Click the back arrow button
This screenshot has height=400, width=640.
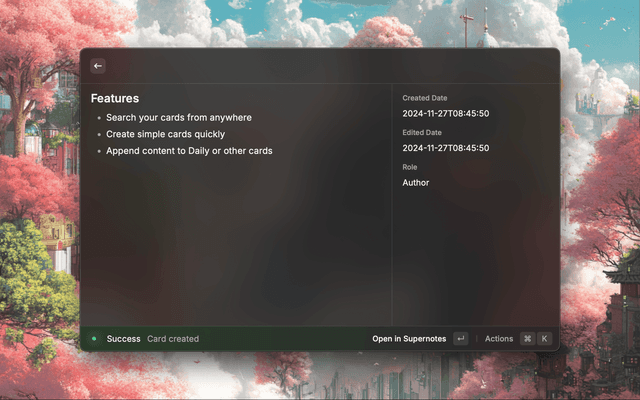tap(98, 66)
